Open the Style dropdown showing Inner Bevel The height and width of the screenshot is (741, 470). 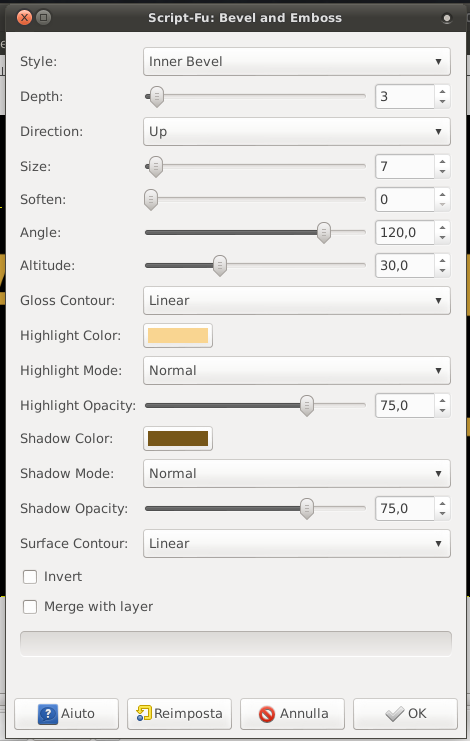(297, 61)
